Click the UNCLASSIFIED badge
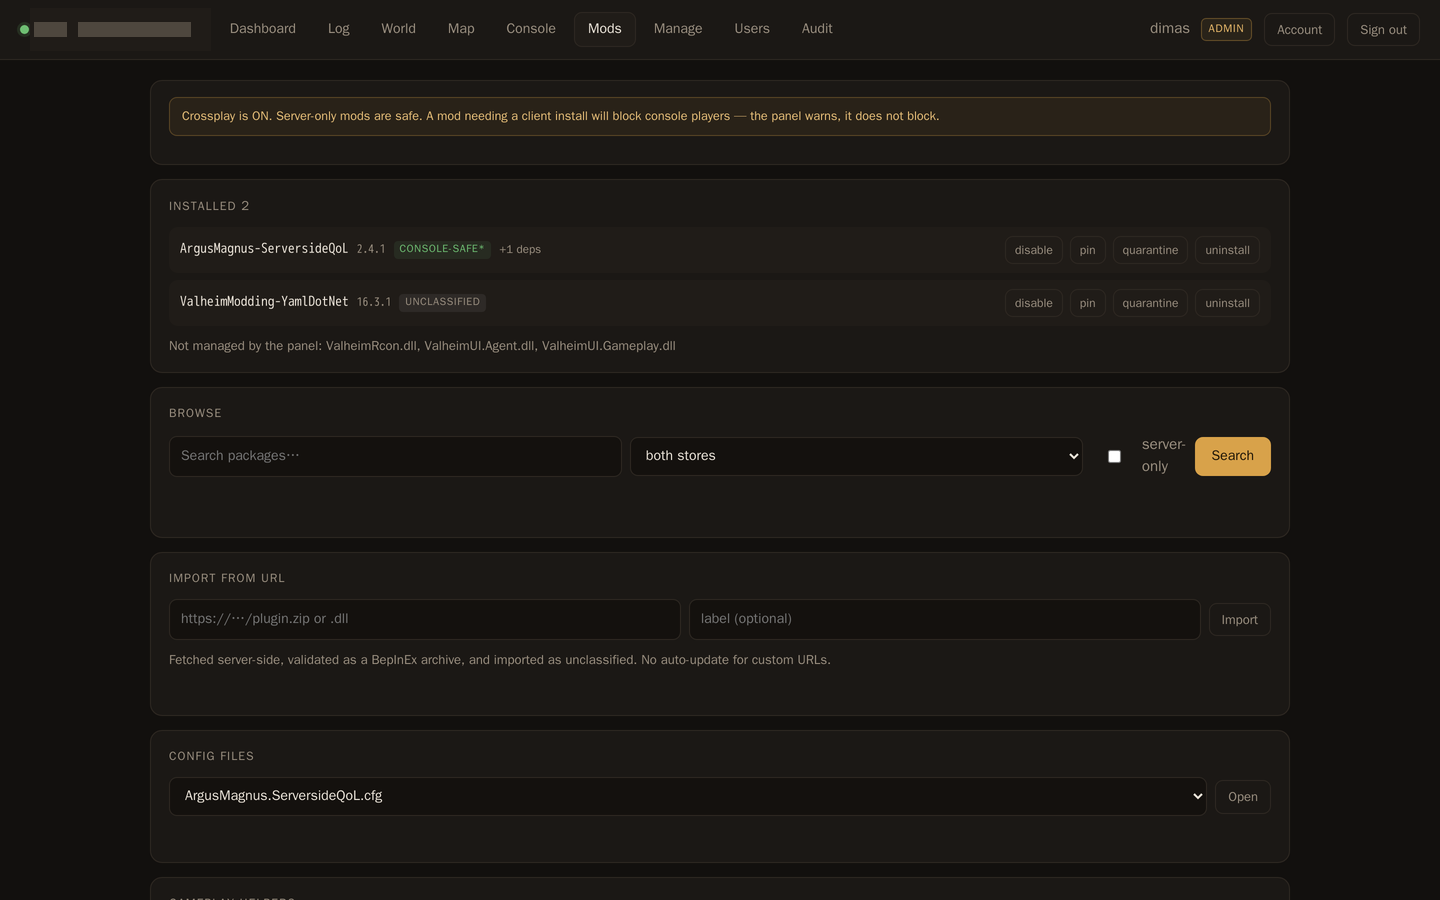Image resolution: width=1440 pixels, height=900 pixels. point(443,302)
